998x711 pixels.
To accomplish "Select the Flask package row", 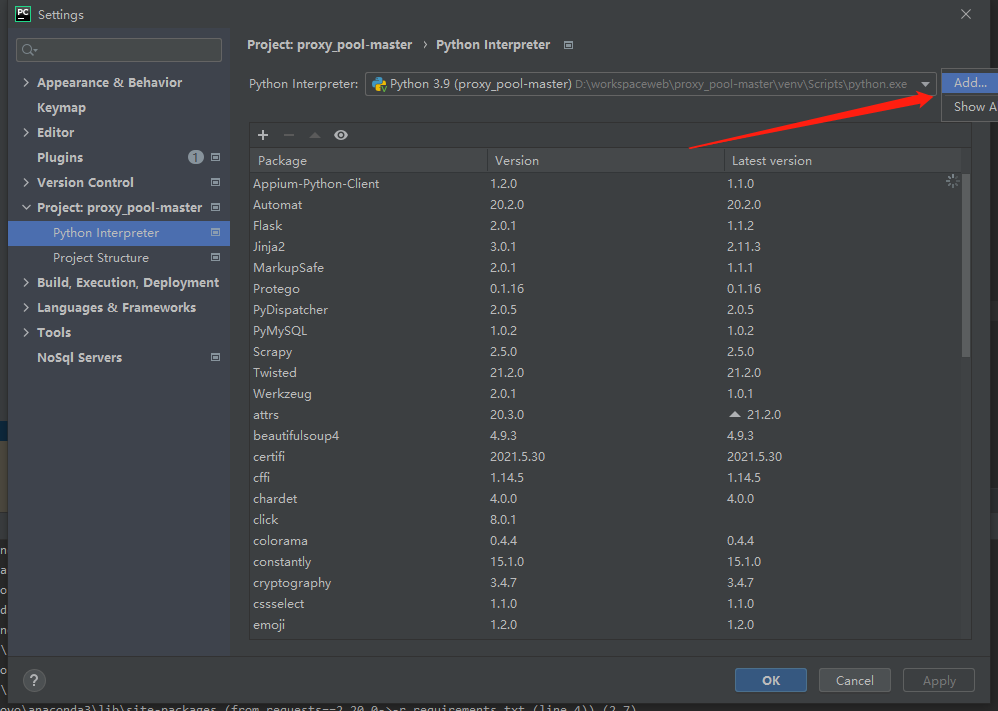I will pos(605,225).
